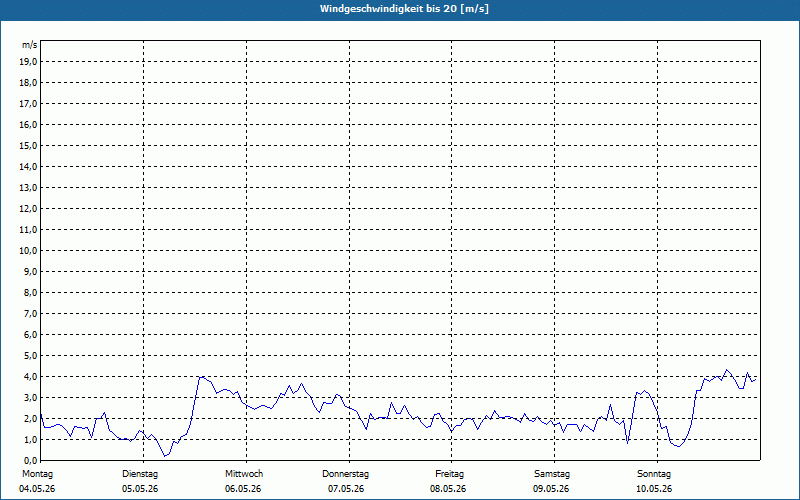800x500 pixels.
Task: Click the 'Dienstag' day label
Action: (140, 474)
